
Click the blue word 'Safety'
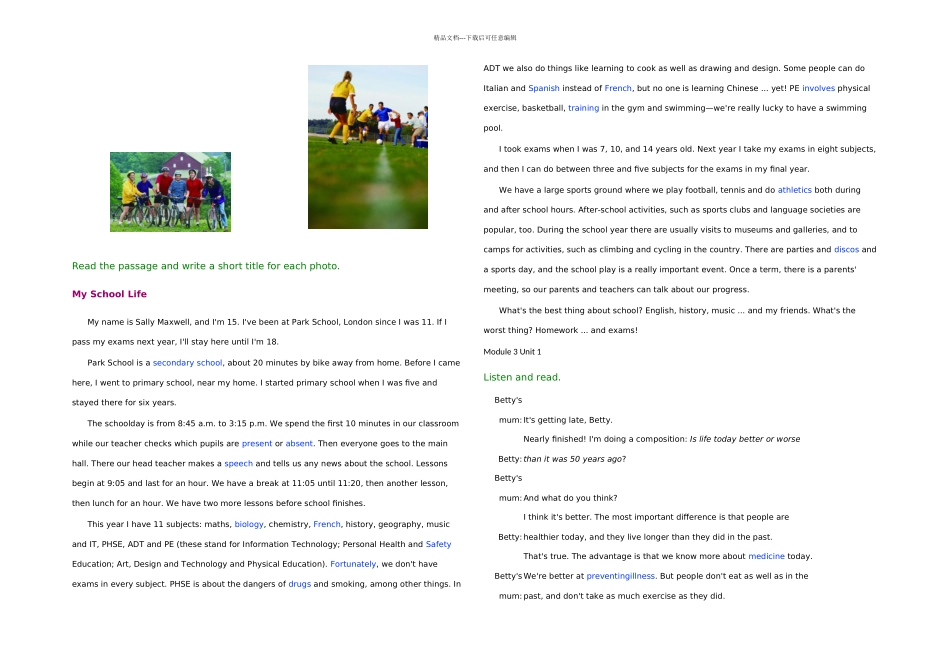439,544
